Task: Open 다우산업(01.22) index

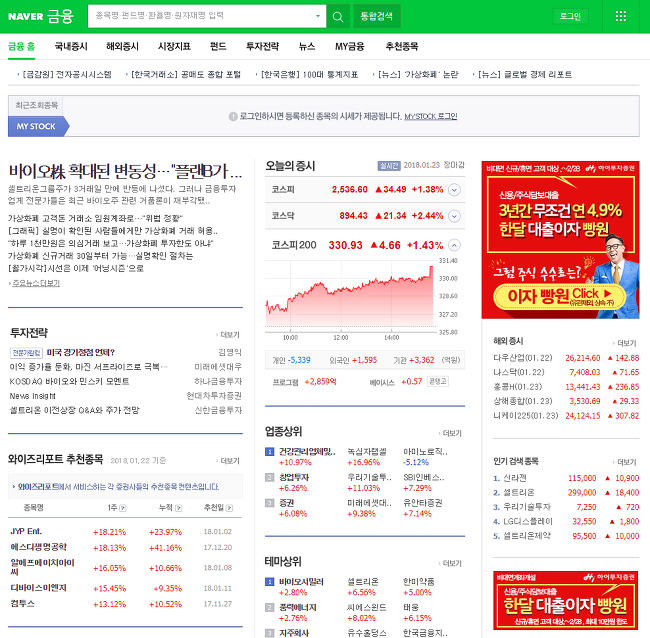Action: tap(523, 358)
